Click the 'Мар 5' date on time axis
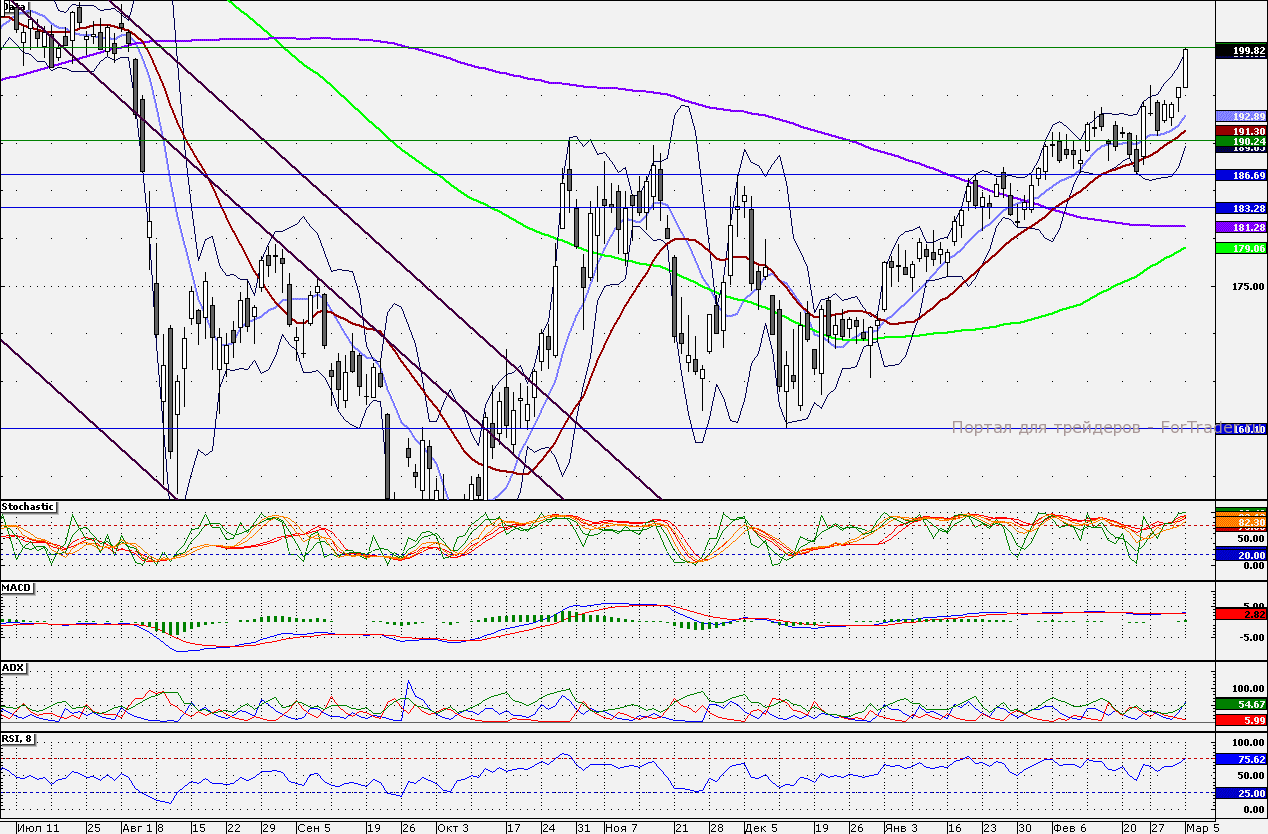This screenshot has width=1268, height=834. (x=1202, y=828)
